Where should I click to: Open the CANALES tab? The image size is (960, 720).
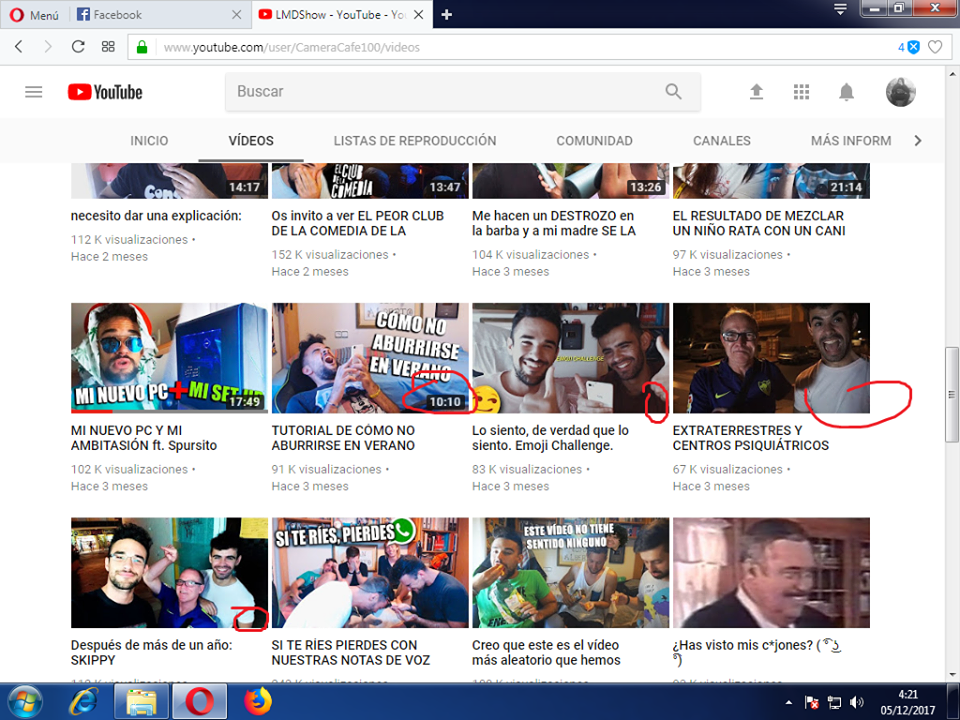click(722, 141)
